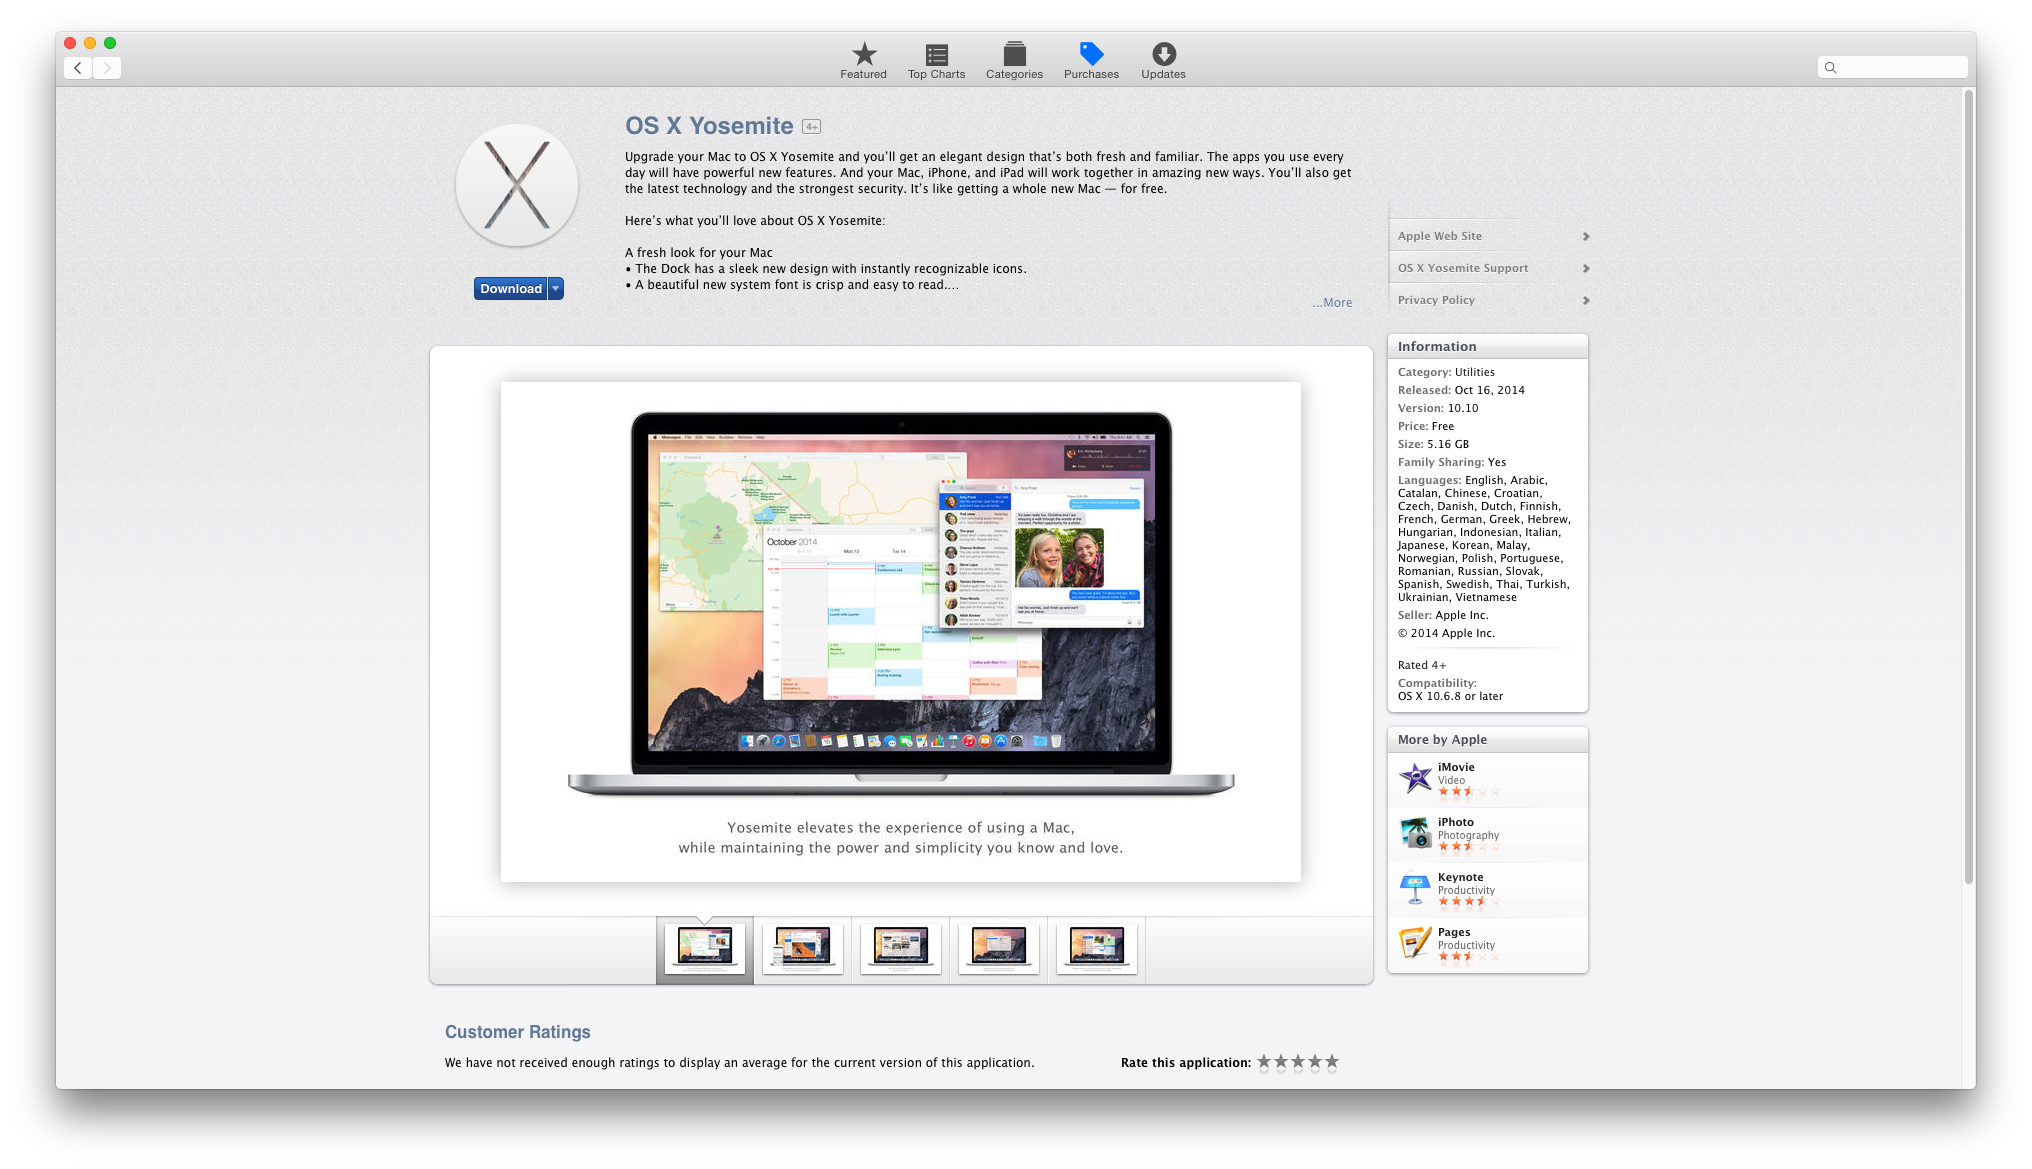Click the 'Price: Free' text

tap(1426, 426)
